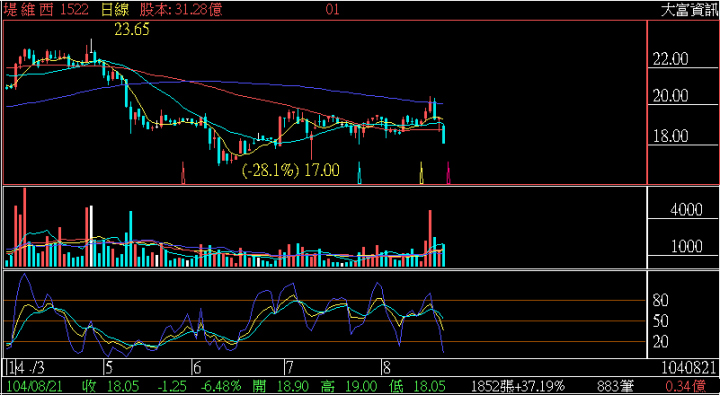
Task: Click month 7 on the date axis
Action: pos(290,368)
